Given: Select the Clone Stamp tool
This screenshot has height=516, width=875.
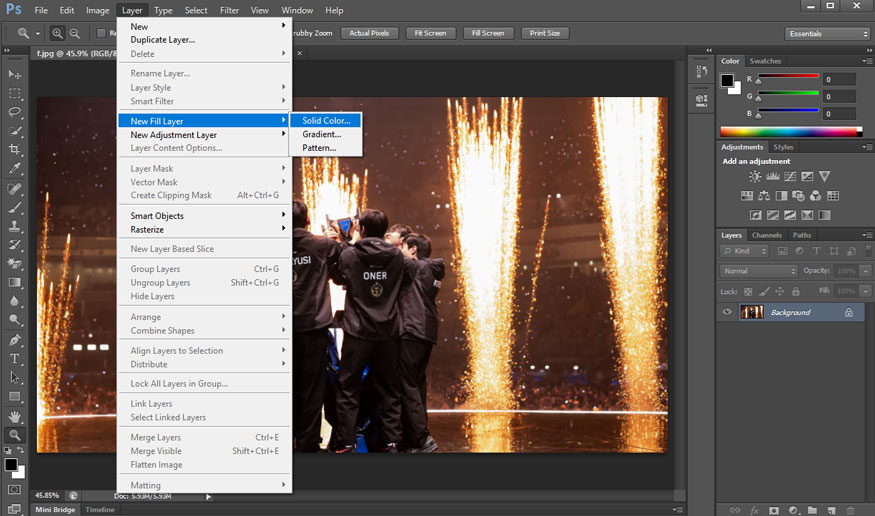Looking at the screenshot, I should (x=15, y=226).
